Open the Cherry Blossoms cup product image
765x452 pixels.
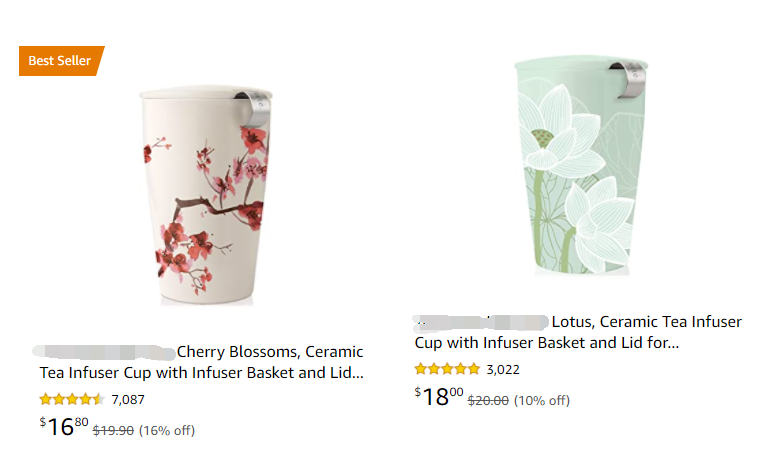pyautogui.click(x=206, y=195)
